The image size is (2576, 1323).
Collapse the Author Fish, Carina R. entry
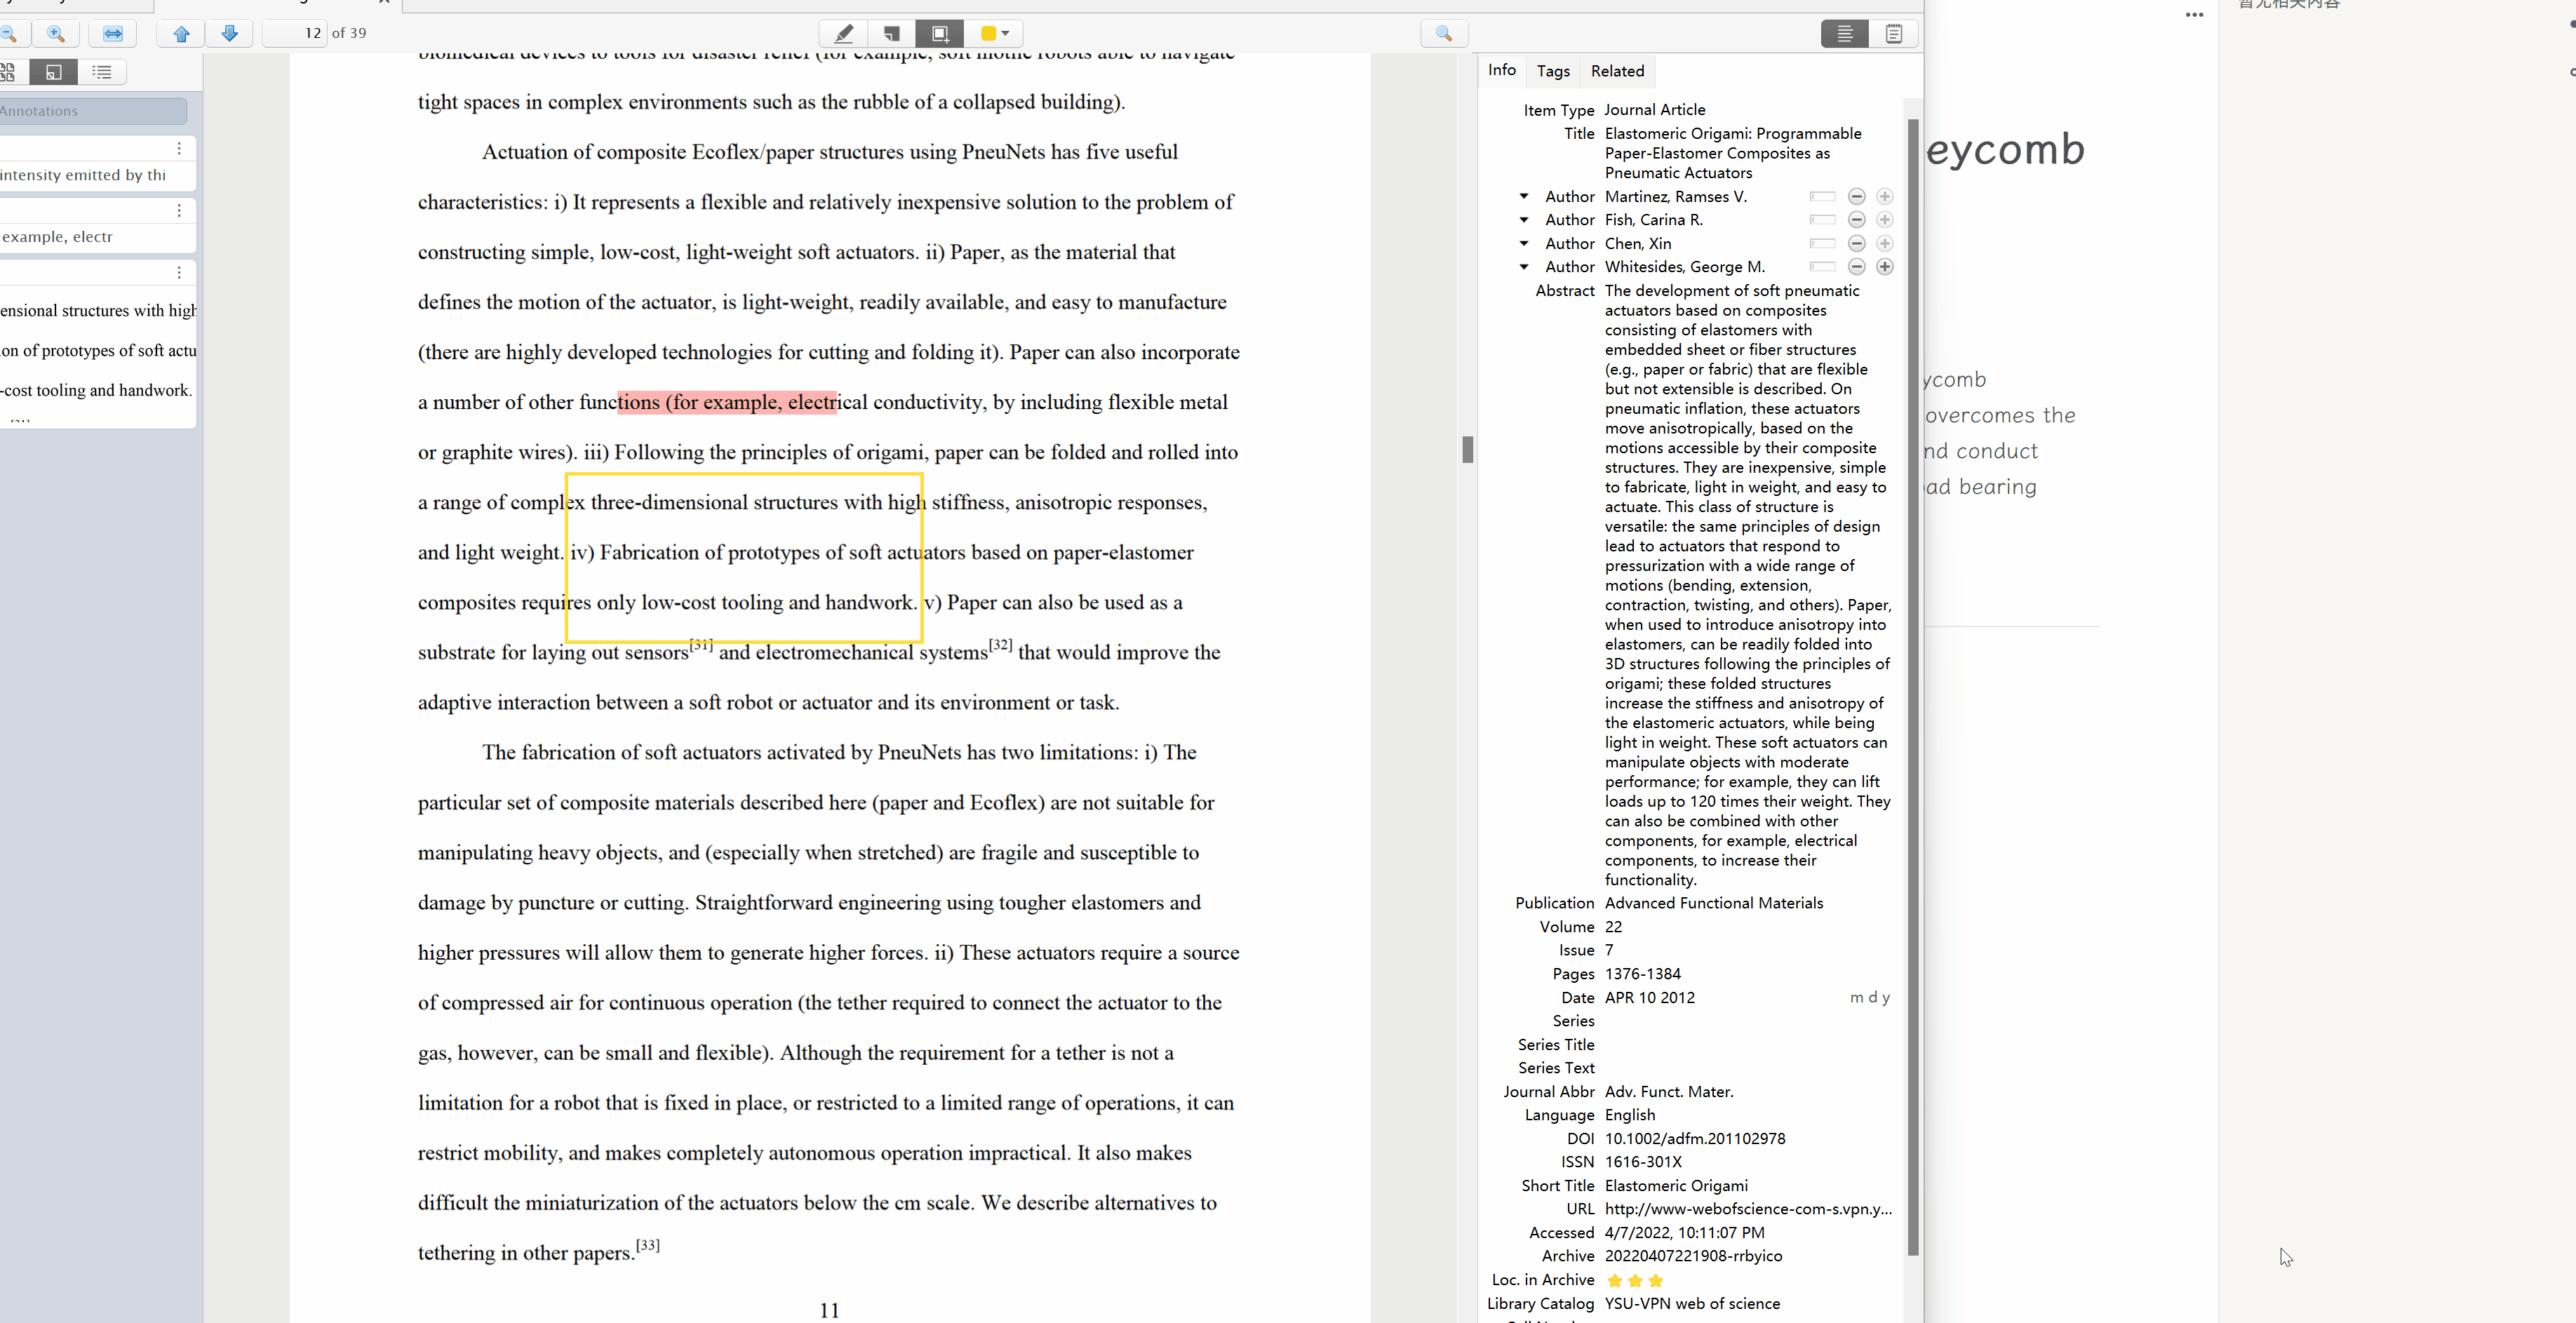click(1524, 220)
